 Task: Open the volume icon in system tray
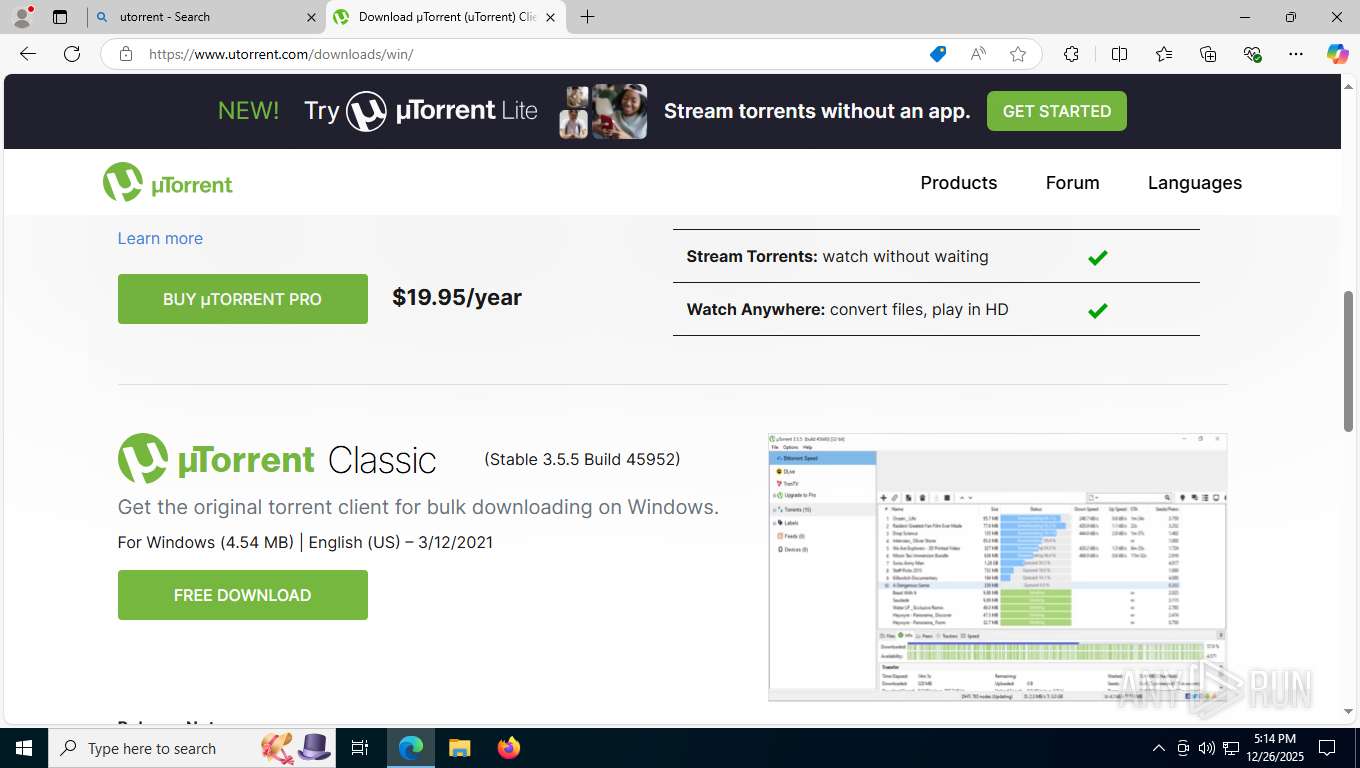(1207, 748)
